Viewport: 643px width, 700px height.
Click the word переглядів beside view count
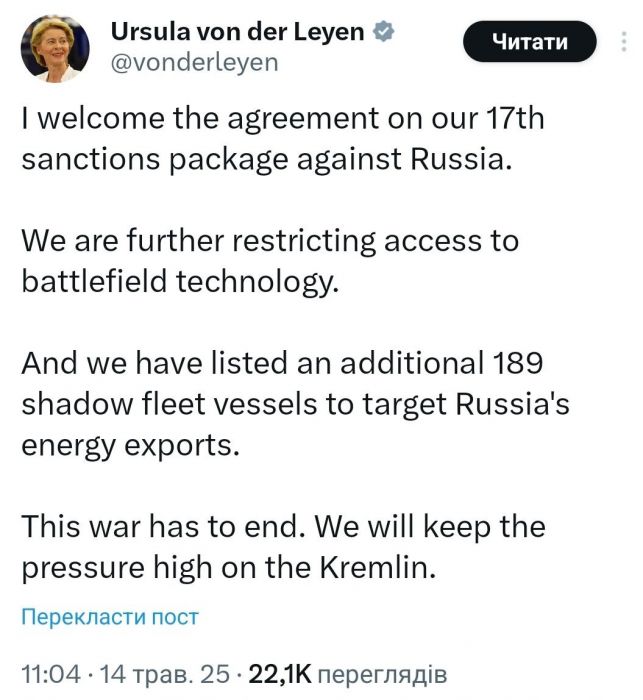382,675
